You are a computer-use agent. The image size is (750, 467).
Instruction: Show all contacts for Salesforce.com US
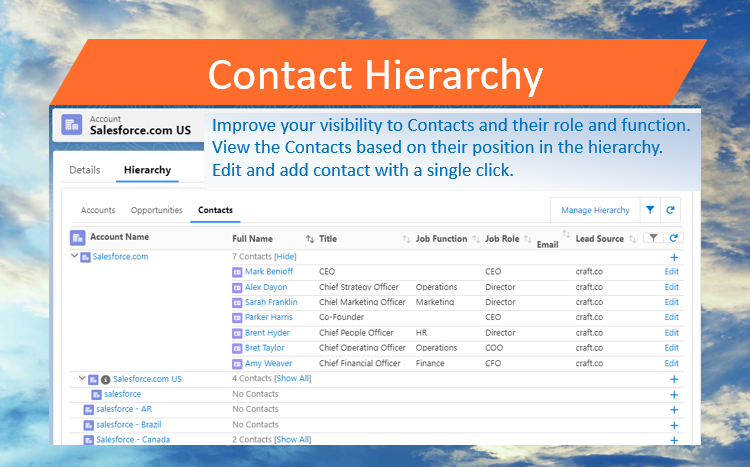coord(292,379)
